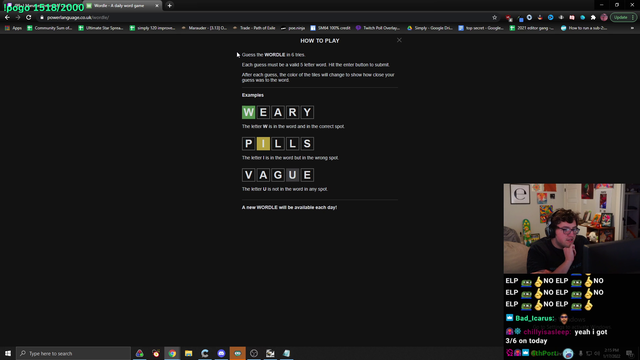Viewport: 640px width, 360px height.
Task: Open the top secret Google doc bookmark
Action: click(481, 28)
